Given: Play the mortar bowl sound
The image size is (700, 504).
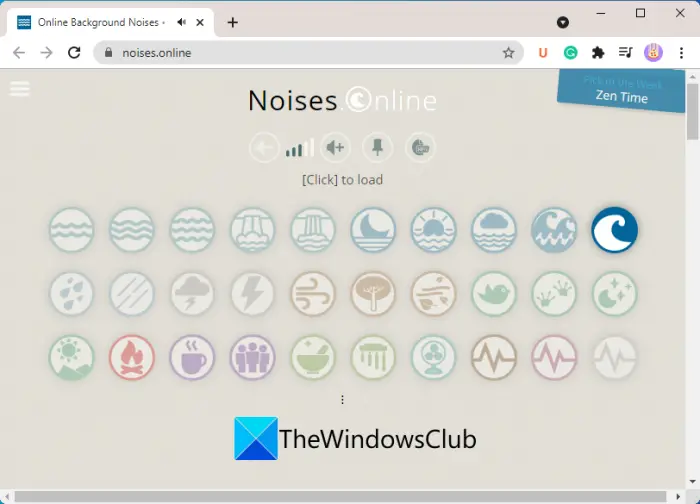Looking at the screenshot, I should click(x=313, y=357).
